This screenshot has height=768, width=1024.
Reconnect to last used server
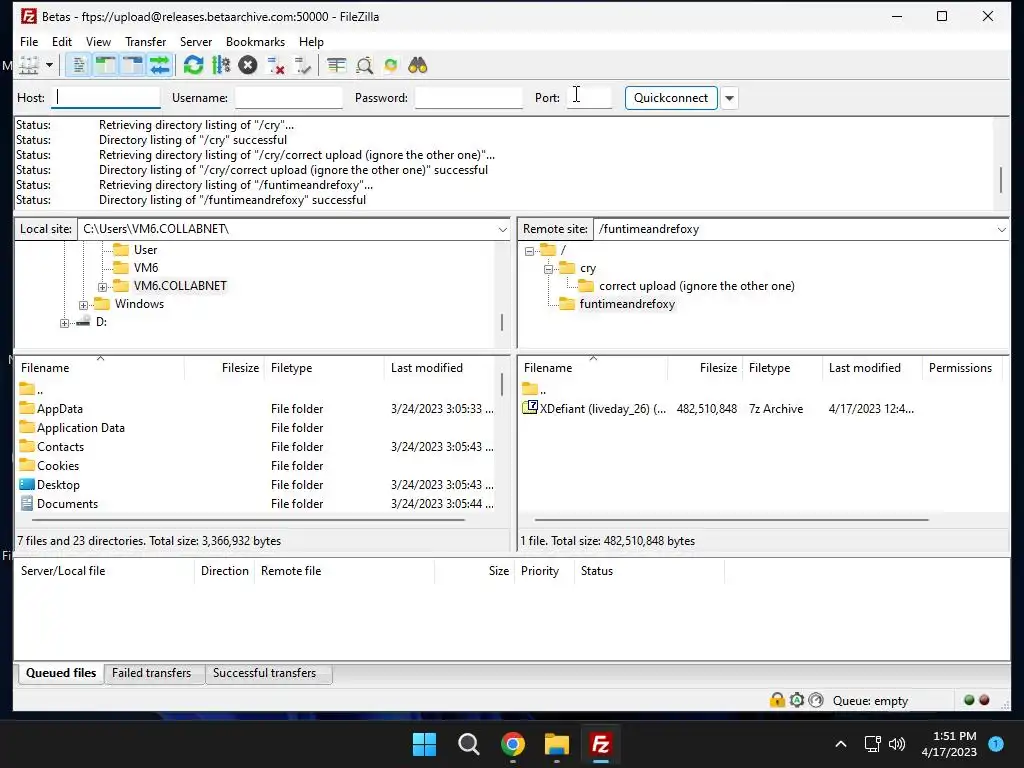pyautogui.click(x=302, y=65)
